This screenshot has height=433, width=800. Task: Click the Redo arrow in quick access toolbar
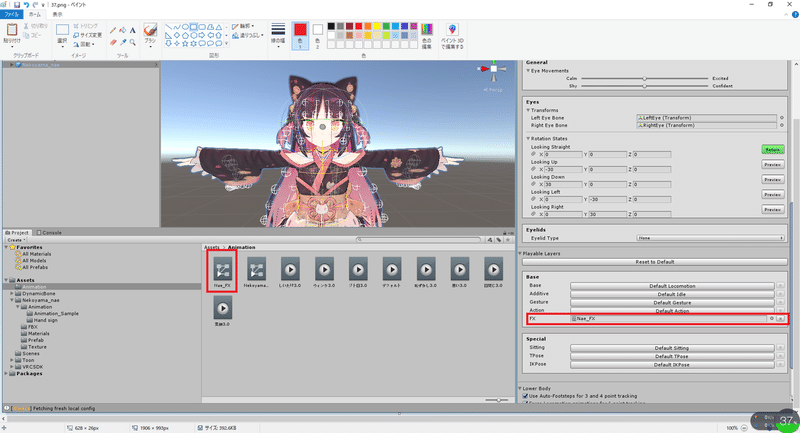35,5
